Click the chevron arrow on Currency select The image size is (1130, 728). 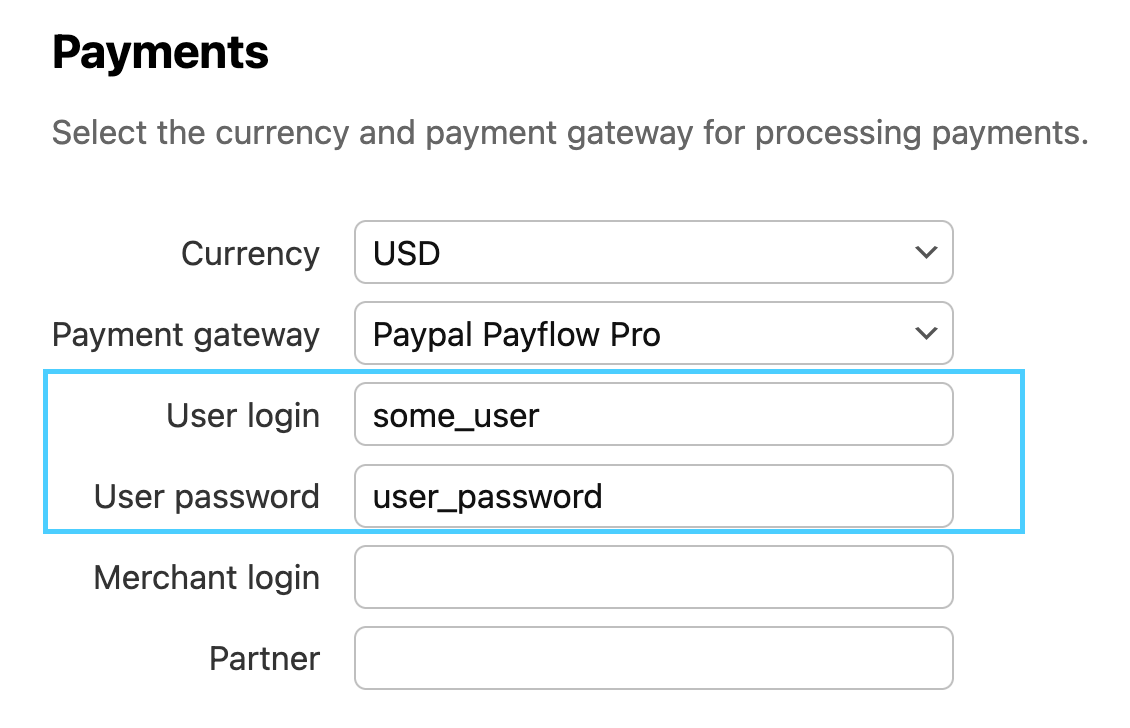926,253
